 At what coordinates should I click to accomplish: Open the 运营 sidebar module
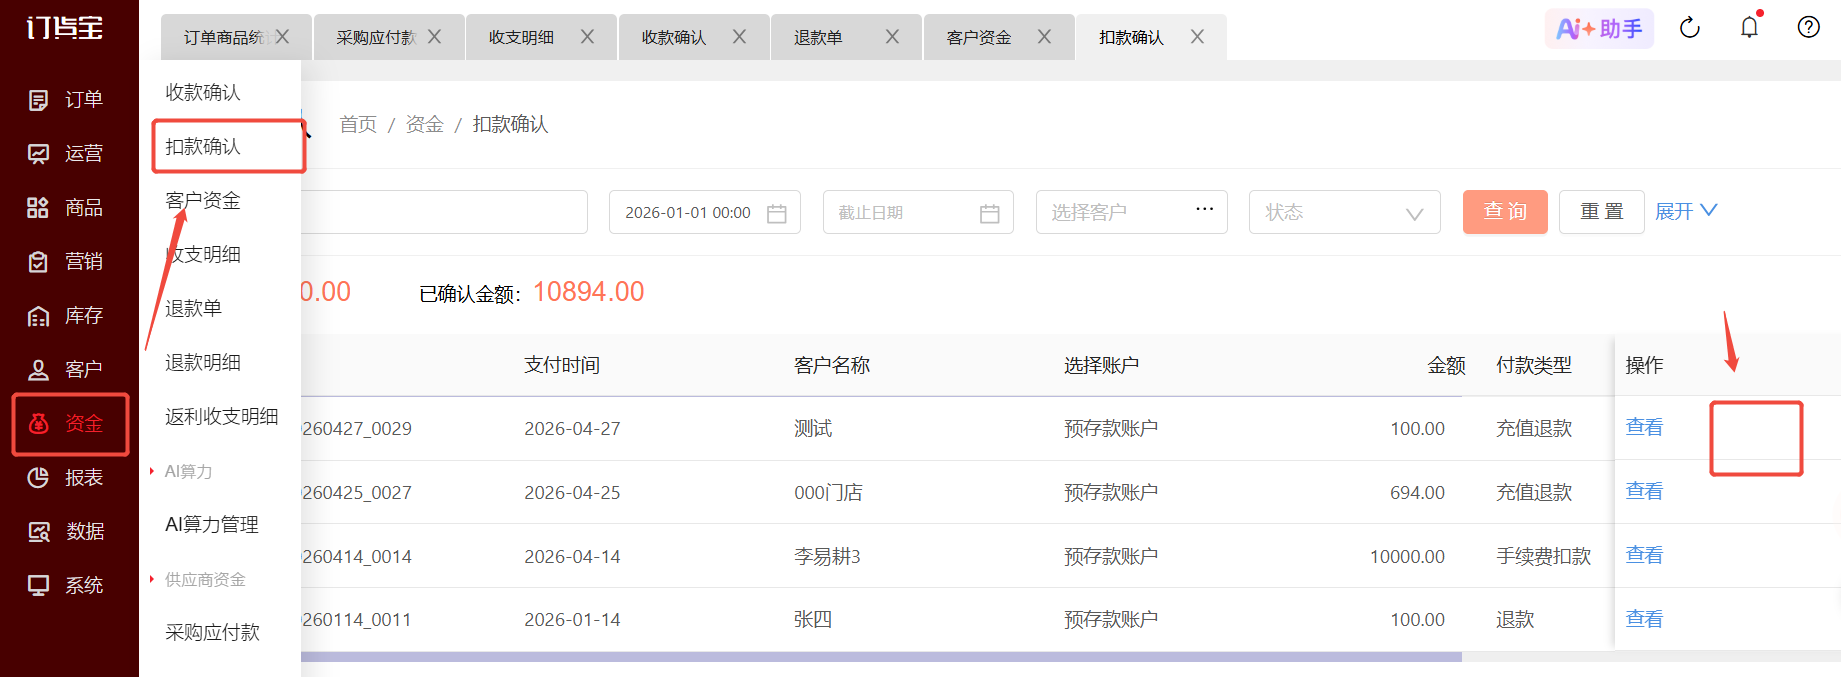coord(66,154)
